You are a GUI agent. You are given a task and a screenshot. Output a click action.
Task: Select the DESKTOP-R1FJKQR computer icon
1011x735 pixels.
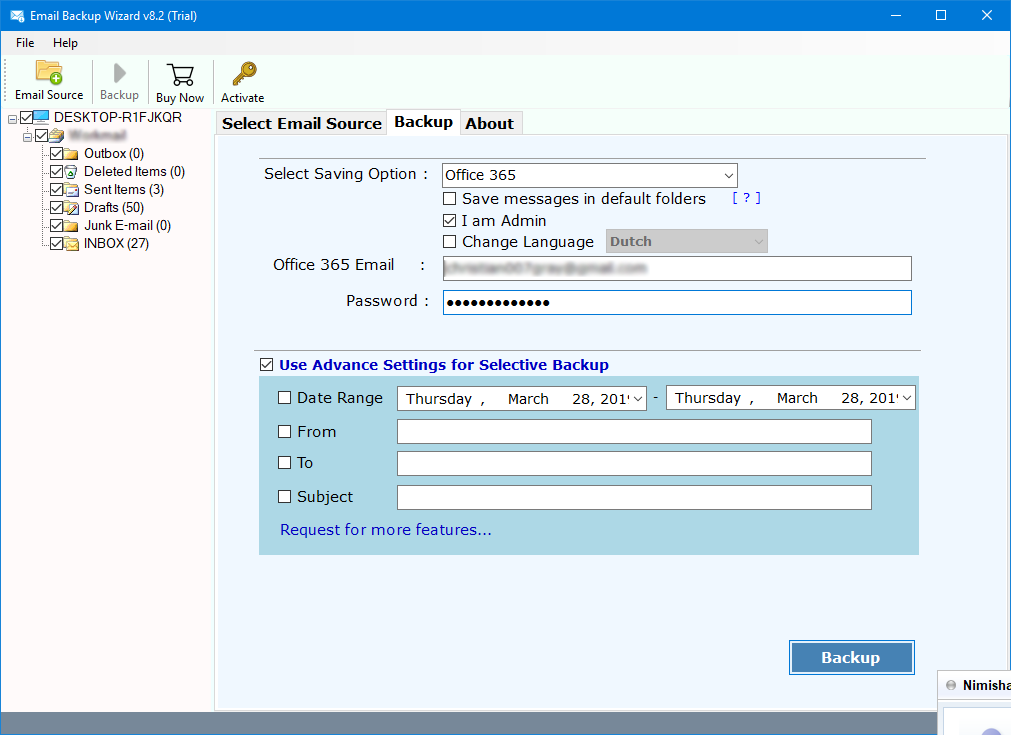pyautogui.click(x=41, y=117)
